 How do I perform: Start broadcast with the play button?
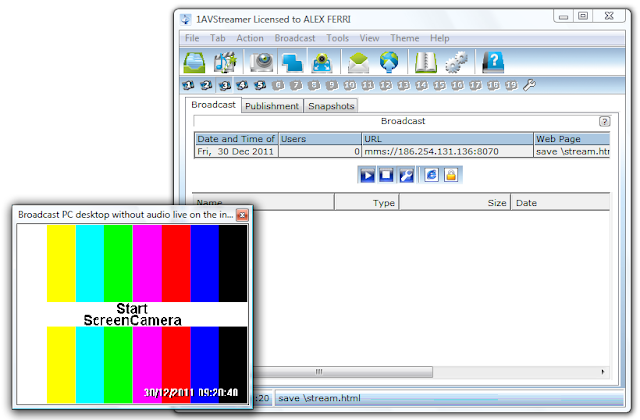367,175
